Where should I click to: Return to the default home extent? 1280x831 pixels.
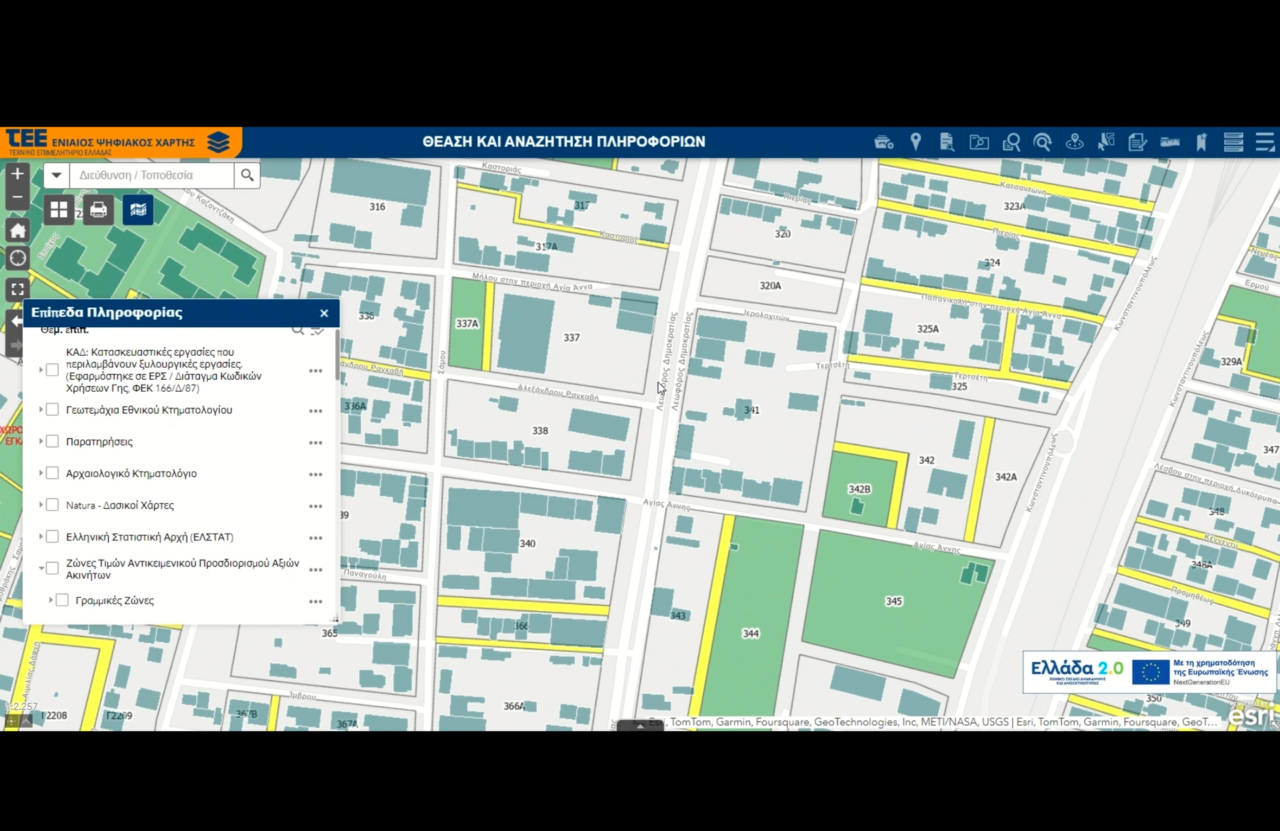point(17,231)
